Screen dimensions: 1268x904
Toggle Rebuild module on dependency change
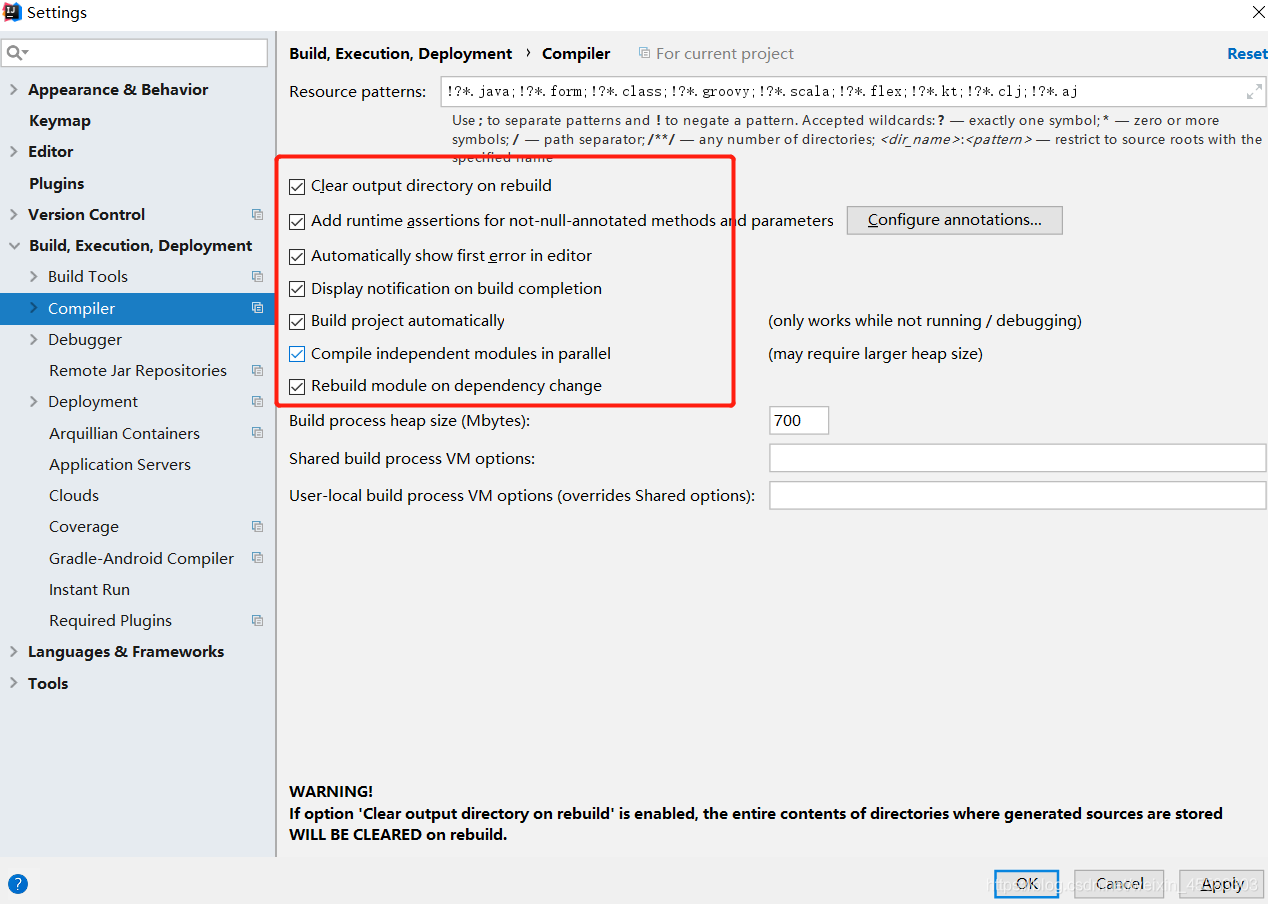297,386
